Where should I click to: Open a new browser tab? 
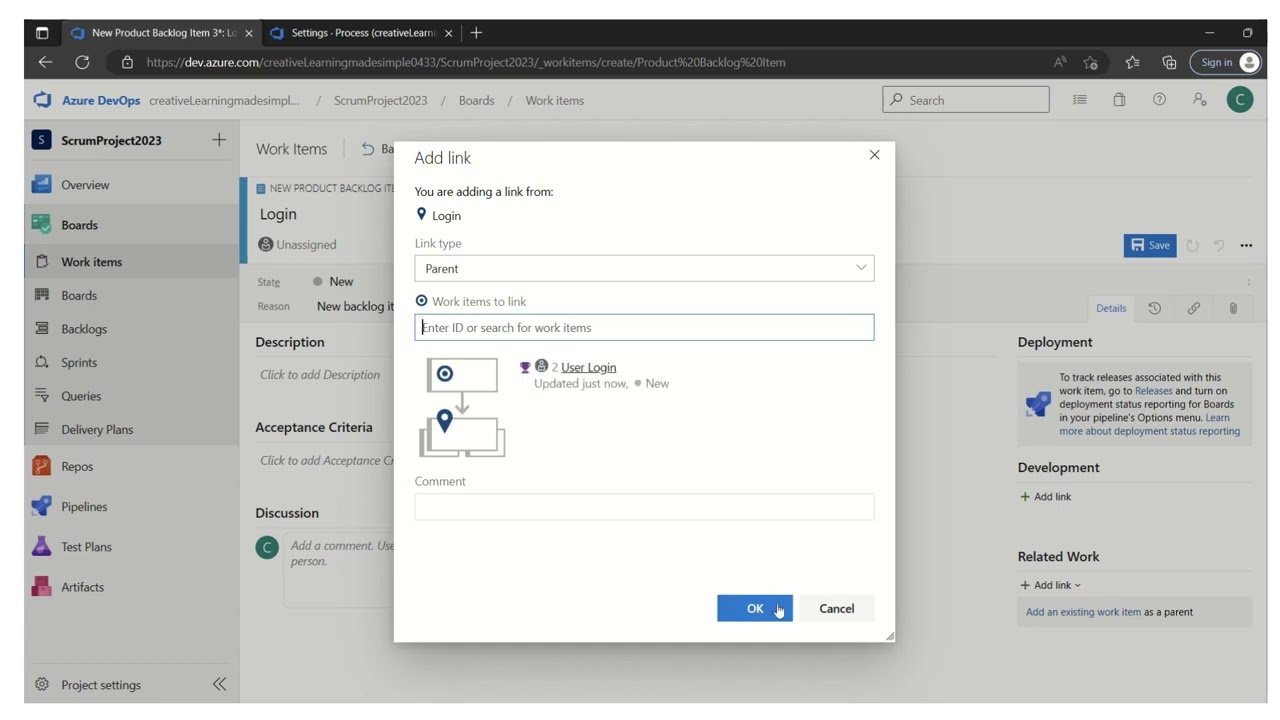[476, 33]
